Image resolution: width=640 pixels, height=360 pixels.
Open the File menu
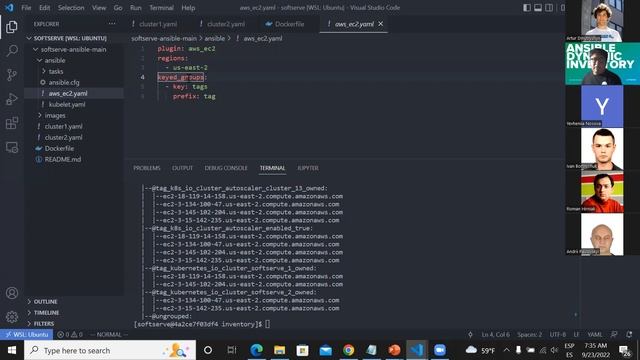[x=26, y=7]
